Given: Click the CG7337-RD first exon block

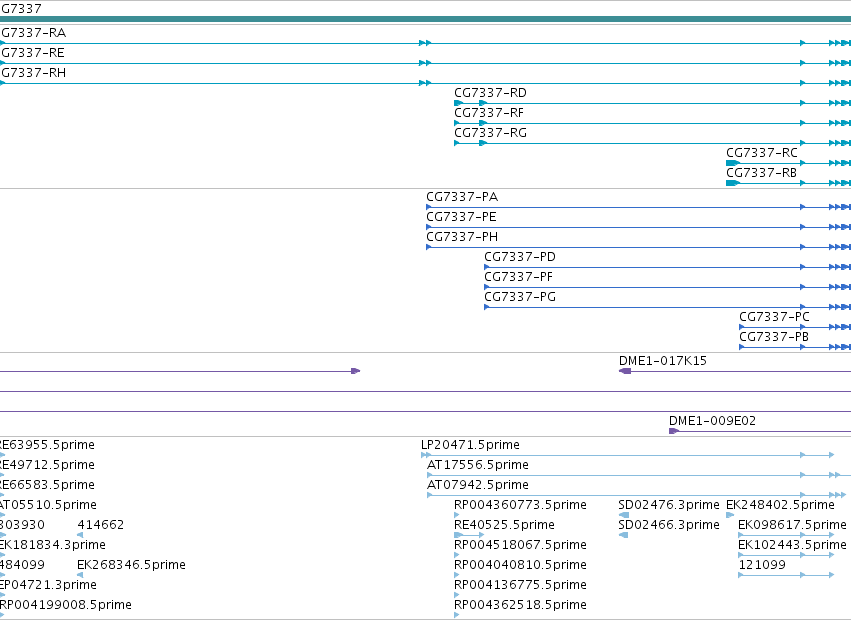Looking at the screenshot, I should click(458, 103).
